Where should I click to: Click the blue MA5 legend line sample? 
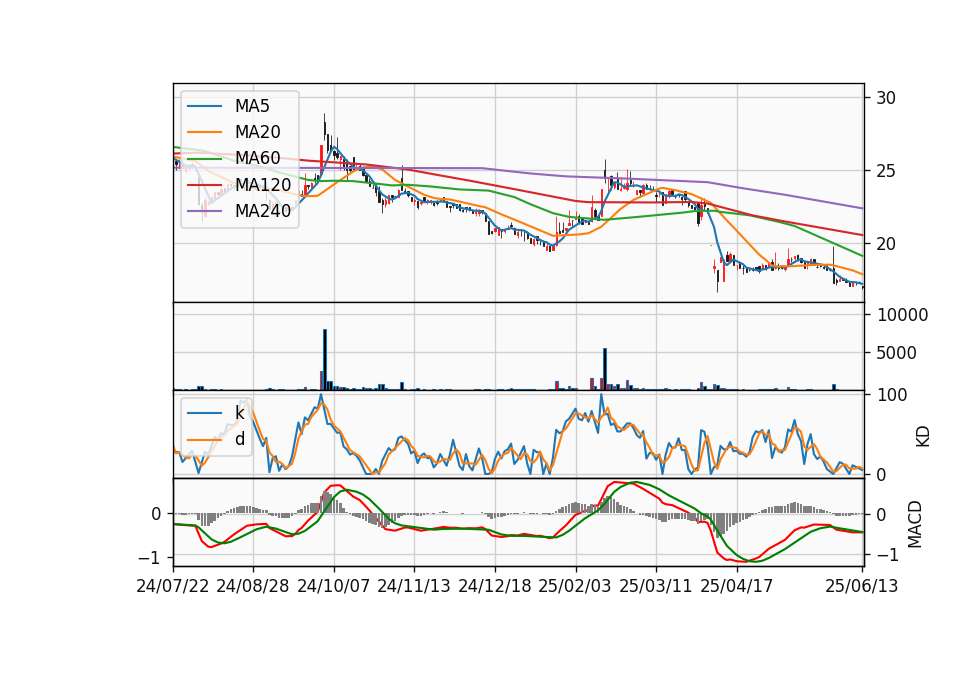pos(204,107)
